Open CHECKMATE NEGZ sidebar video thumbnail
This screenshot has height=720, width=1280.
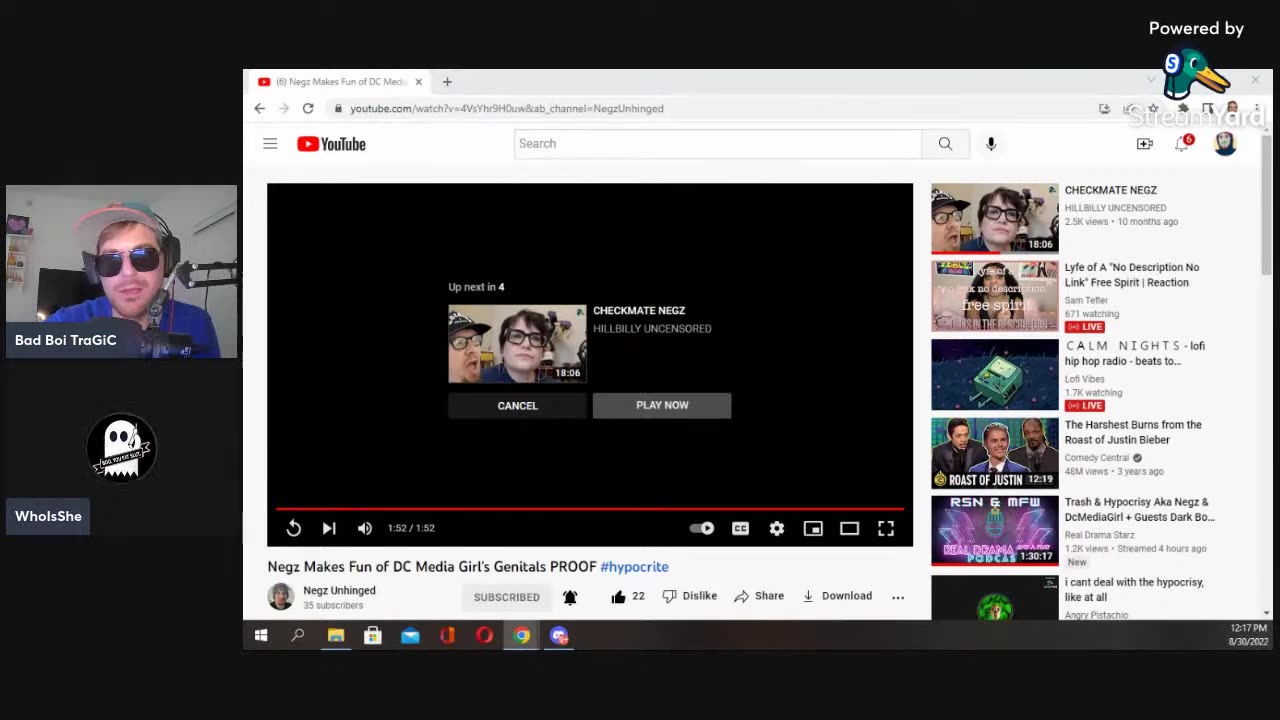tap(995, 218)
